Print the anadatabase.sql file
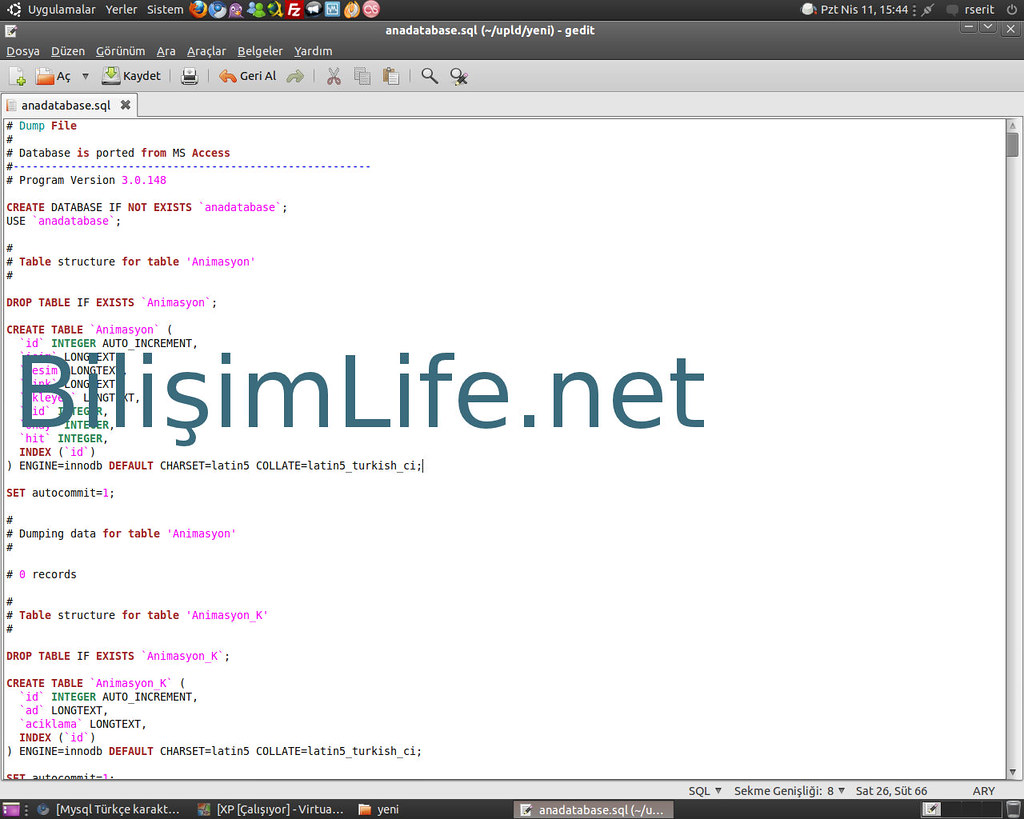Screen dimensions: 1024x819 tap(189, 75)
